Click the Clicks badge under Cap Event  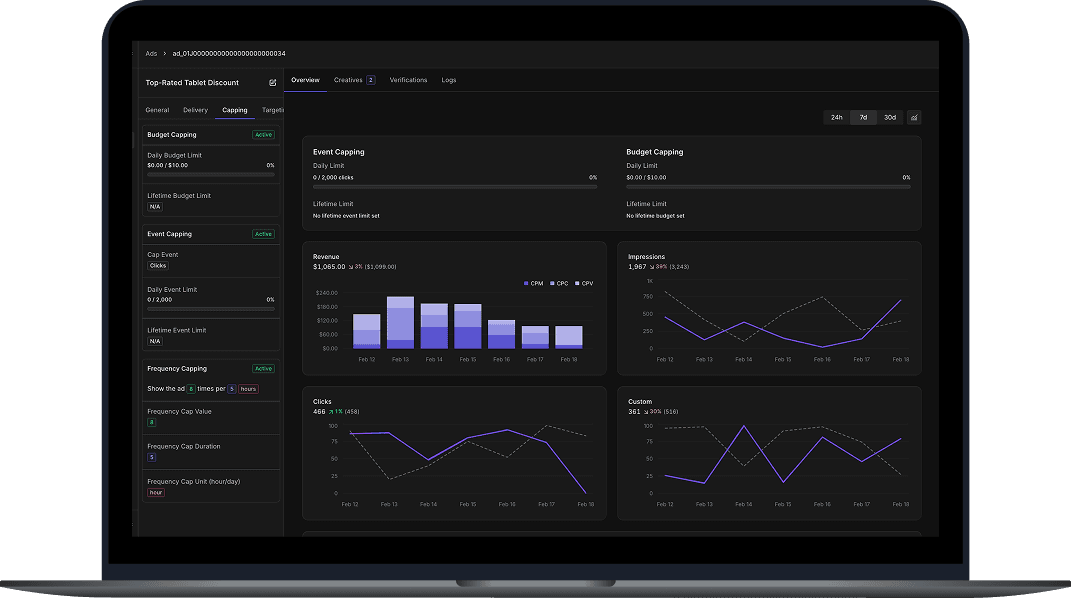[158, 266]
